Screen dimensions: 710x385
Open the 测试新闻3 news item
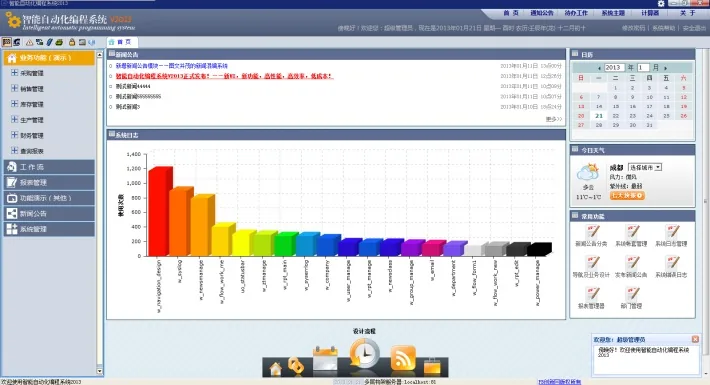128,107
